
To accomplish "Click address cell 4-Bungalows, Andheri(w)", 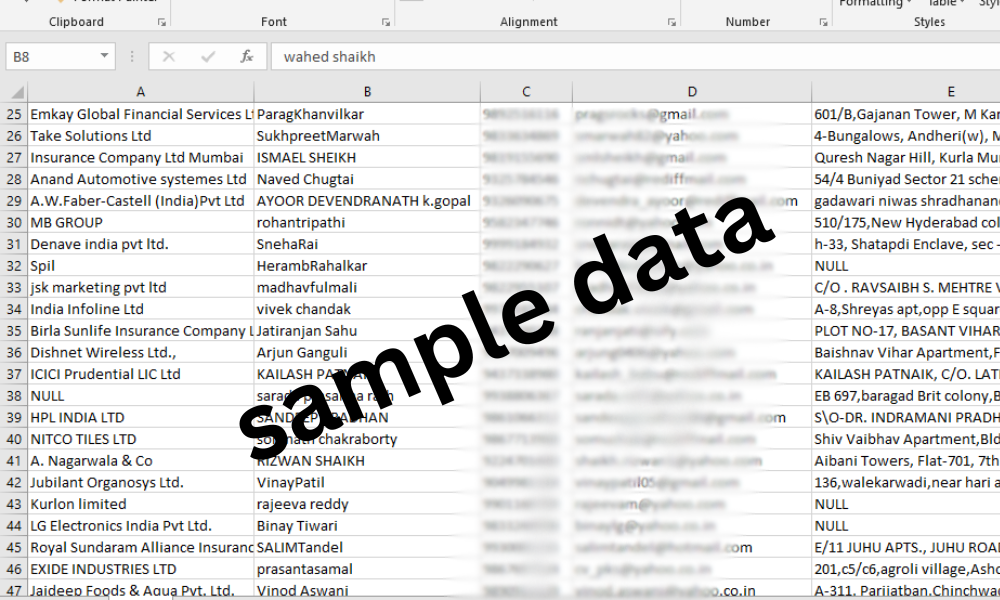I will pyautogui.click(x=906, y=136).
